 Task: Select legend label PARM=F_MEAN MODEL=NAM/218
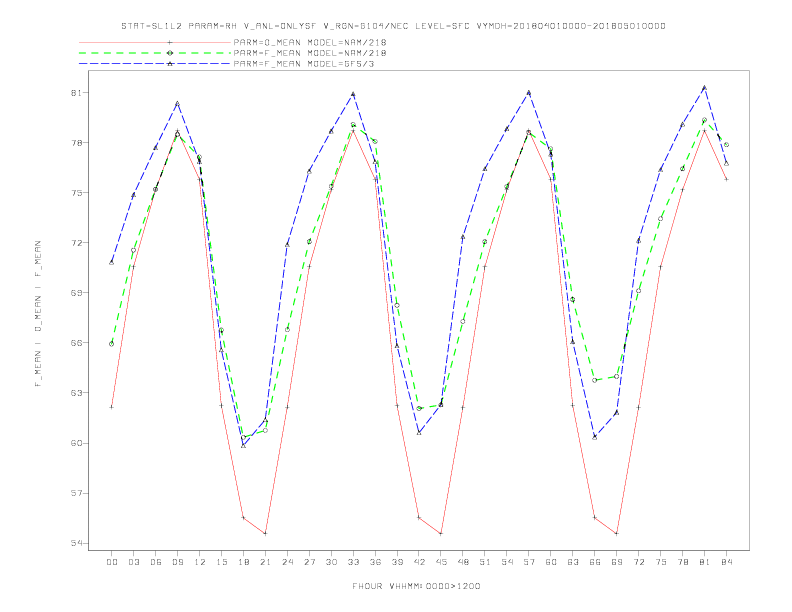[x=310, y=53]
